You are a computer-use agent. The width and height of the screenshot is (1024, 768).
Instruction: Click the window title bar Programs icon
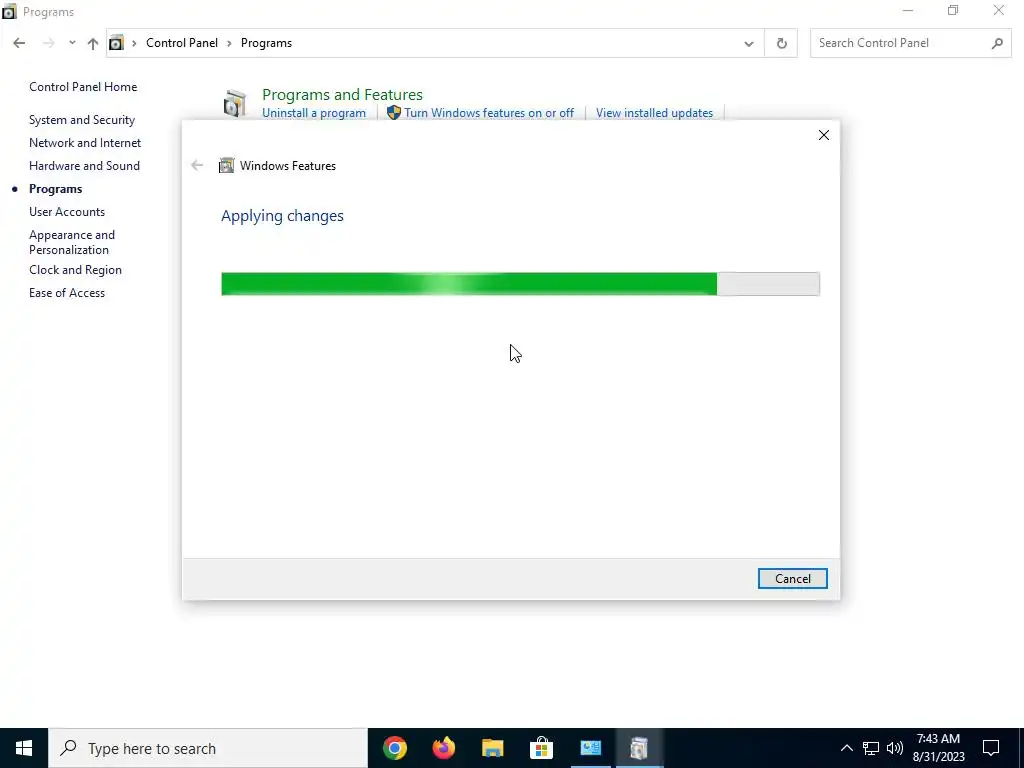9,12
